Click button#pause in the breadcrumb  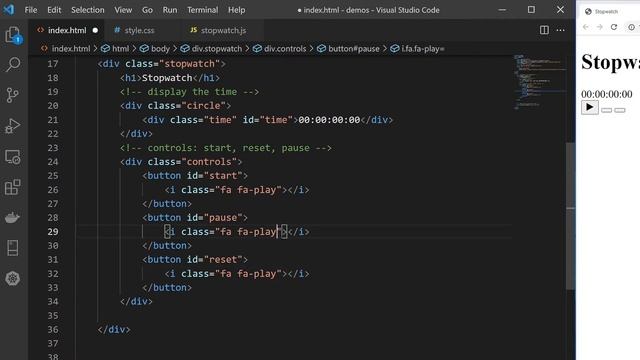(353, 49)
